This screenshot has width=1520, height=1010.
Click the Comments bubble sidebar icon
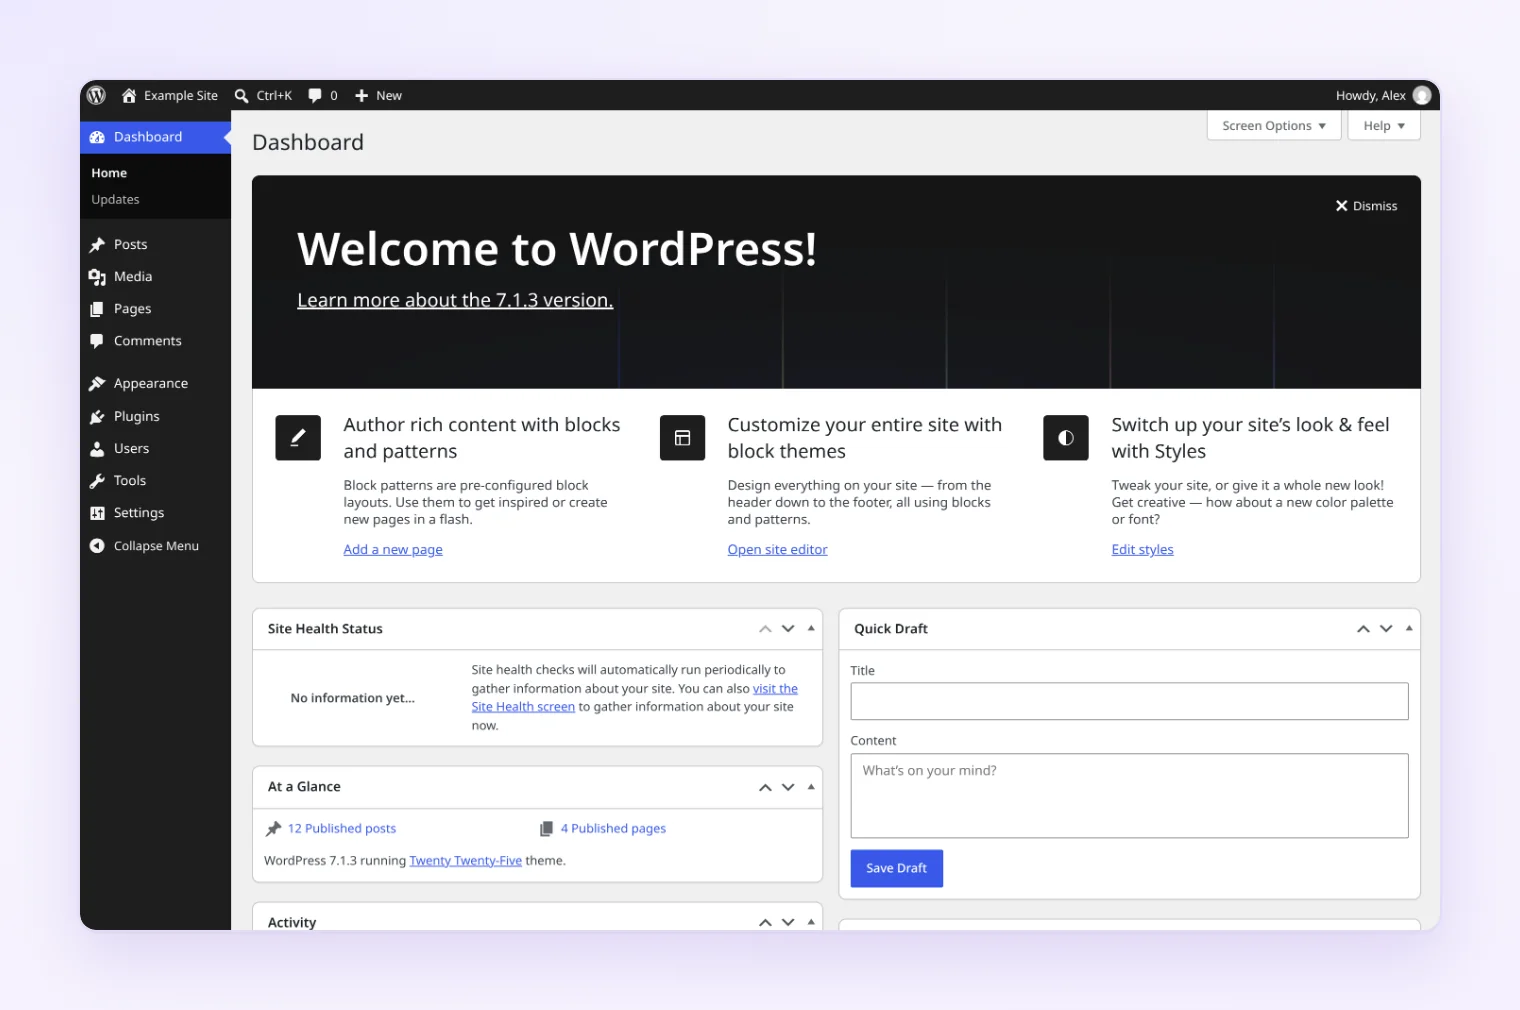[x=97, y=341]
